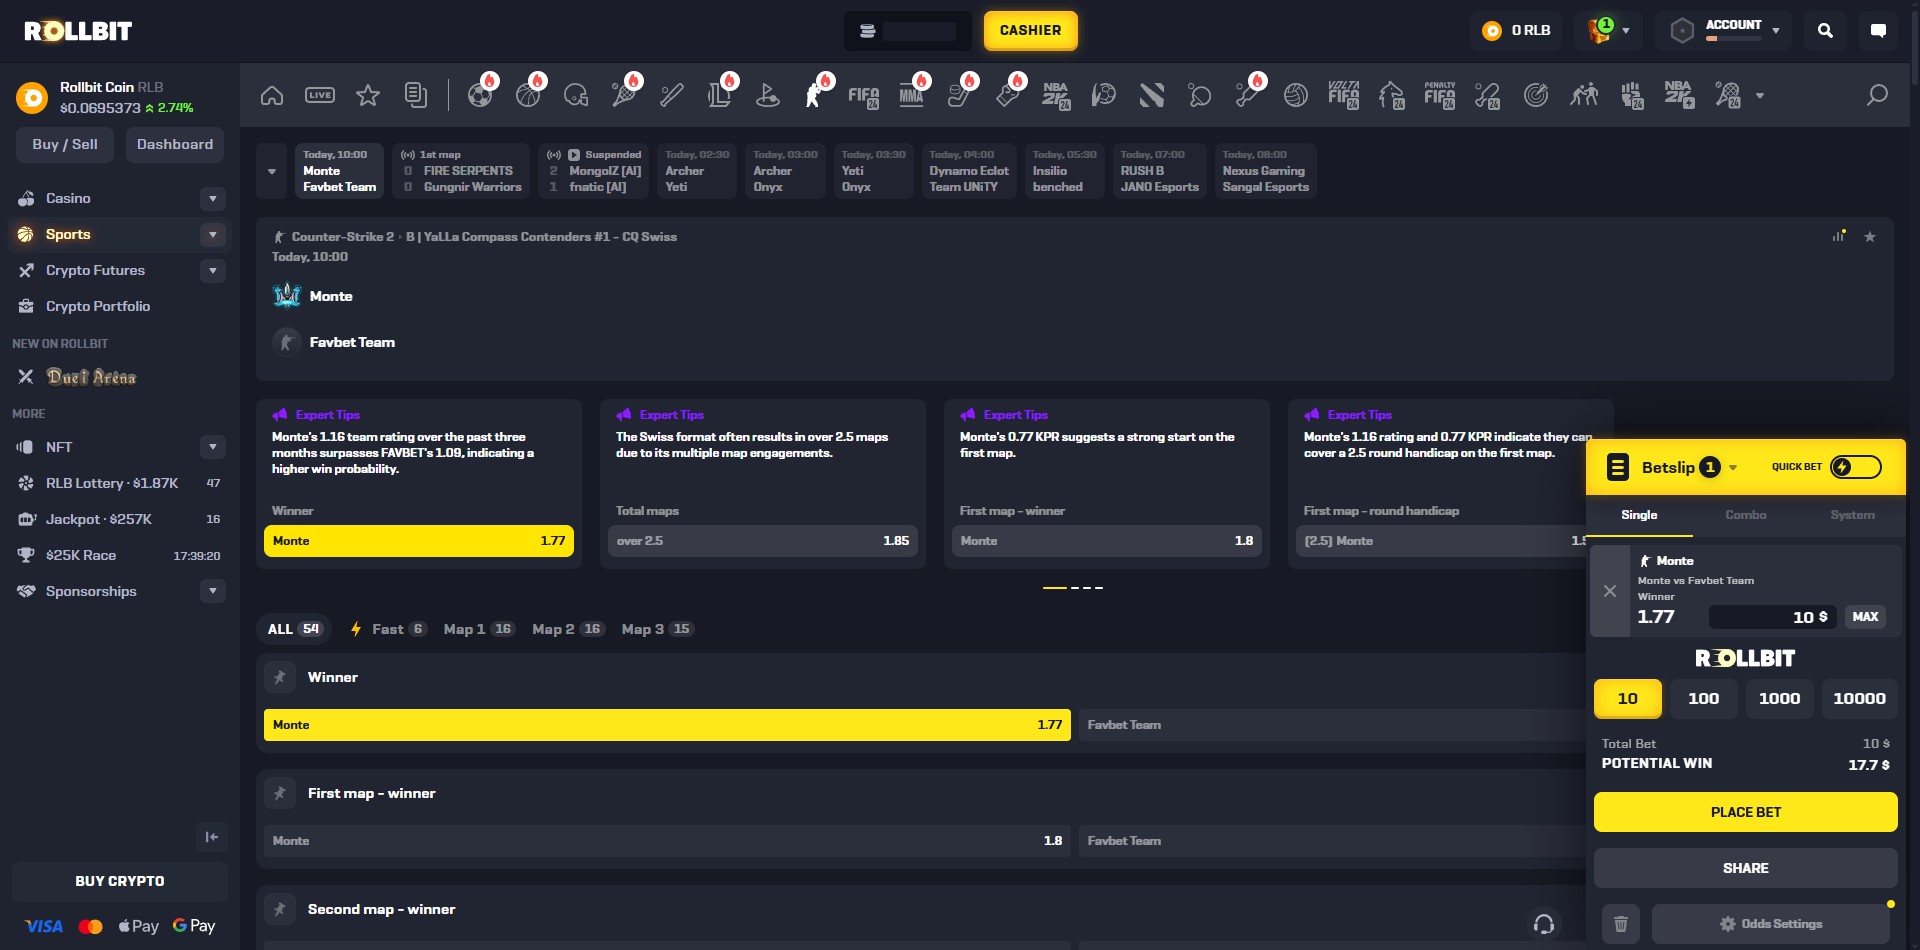Open the bet slips history icon
This screenshot has height=950, width=1920.
[416, 95]
